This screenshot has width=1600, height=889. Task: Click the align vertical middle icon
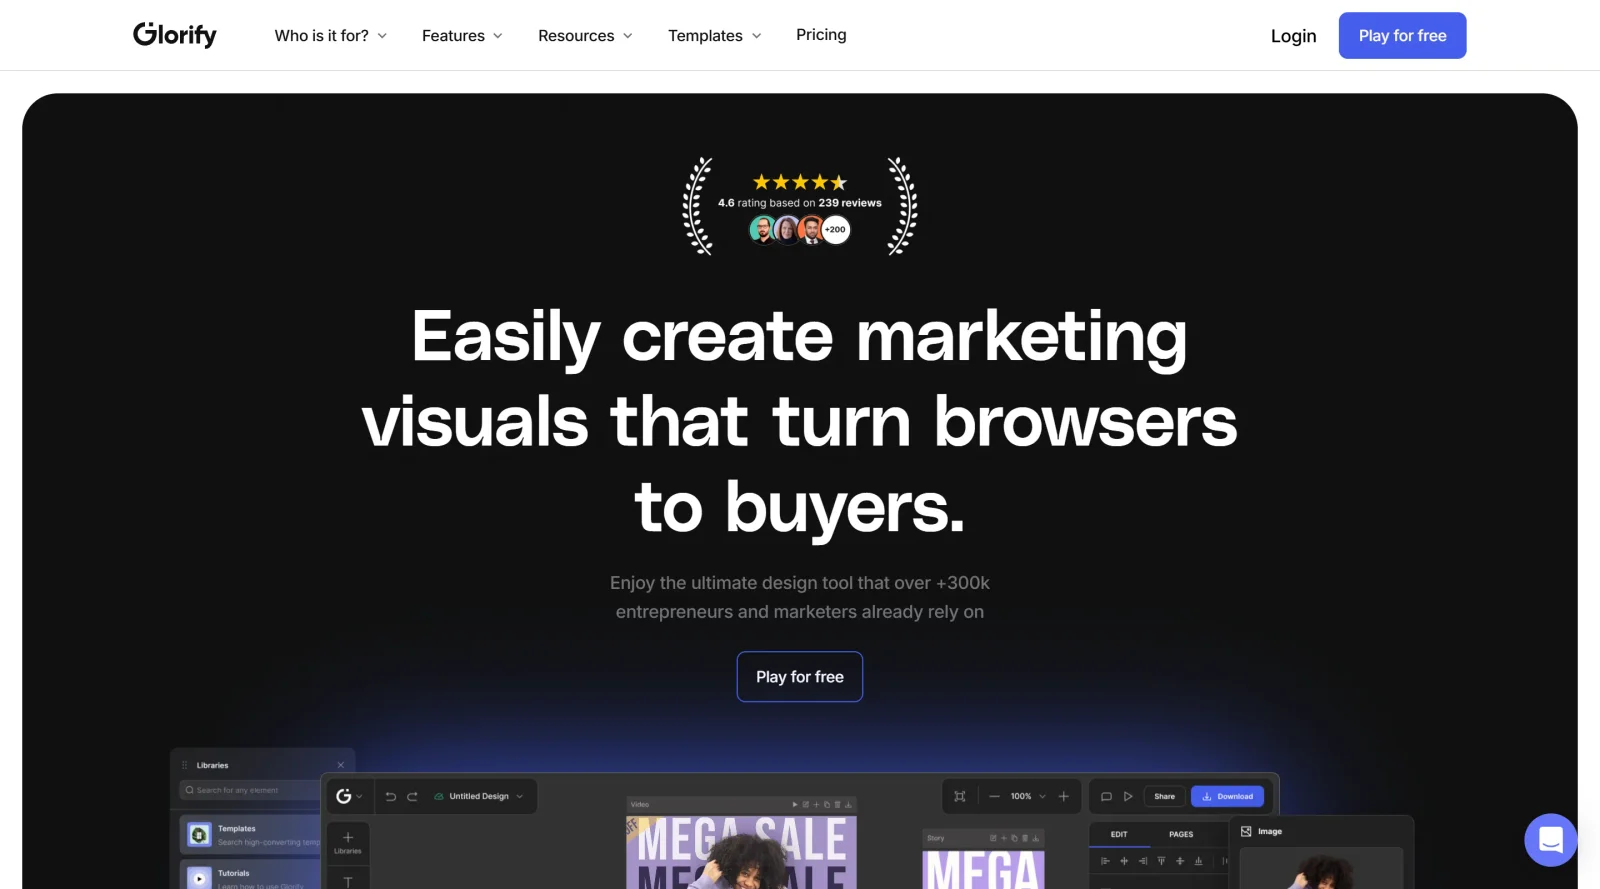(1180, 861)
